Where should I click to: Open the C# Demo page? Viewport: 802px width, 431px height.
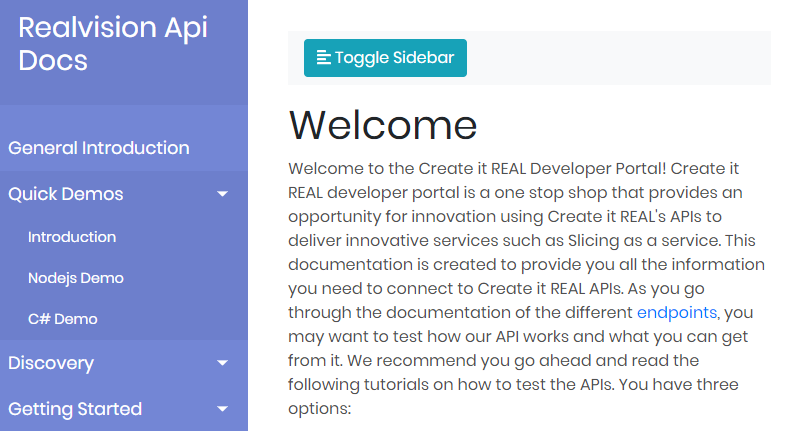tap(63, 319)
